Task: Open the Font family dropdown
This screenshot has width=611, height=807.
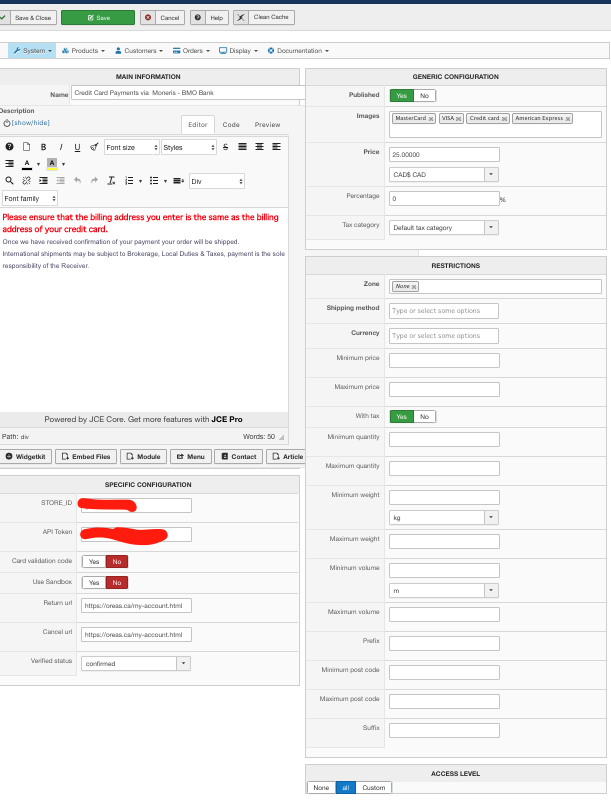Action: (x=29, y=198)
